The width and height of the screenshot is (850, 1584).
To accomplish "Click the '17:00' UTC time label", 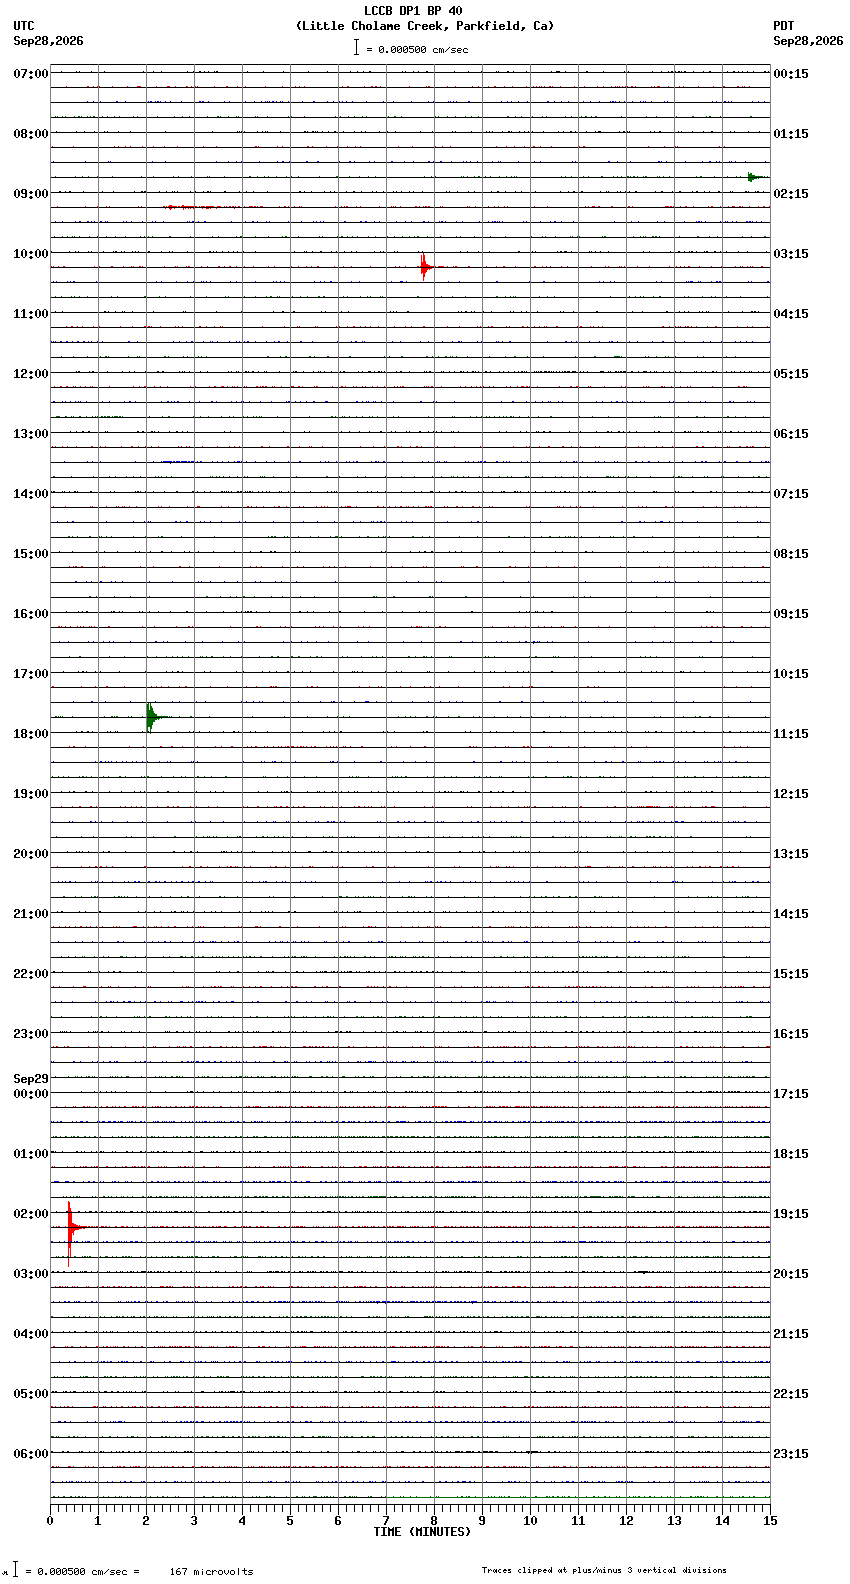I will pos(31,674).
